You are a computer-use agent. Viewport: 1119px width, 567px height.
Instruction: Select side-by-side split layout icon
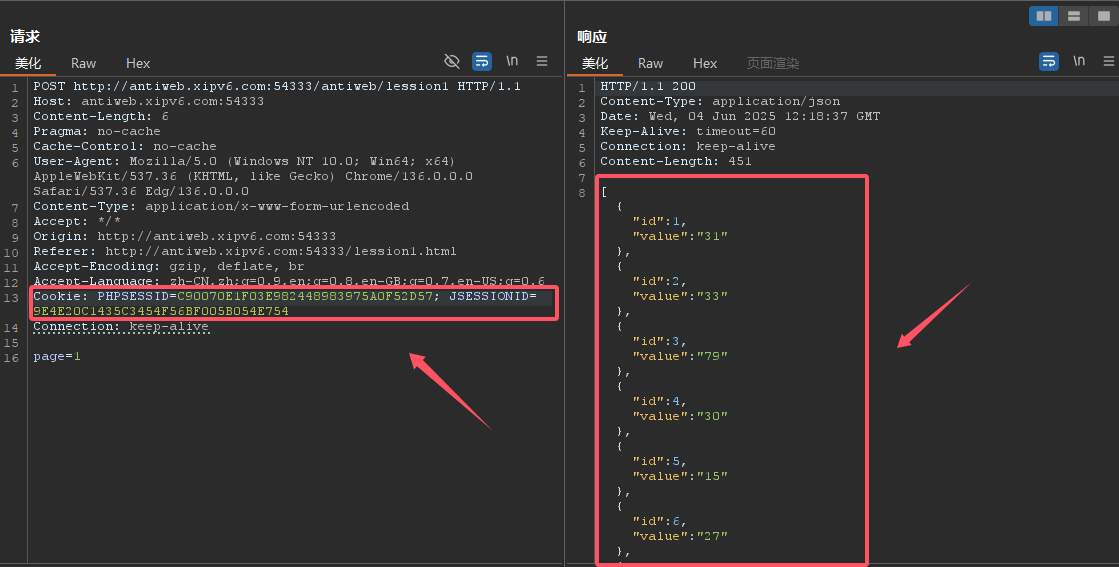click(x=1044, y=16)
